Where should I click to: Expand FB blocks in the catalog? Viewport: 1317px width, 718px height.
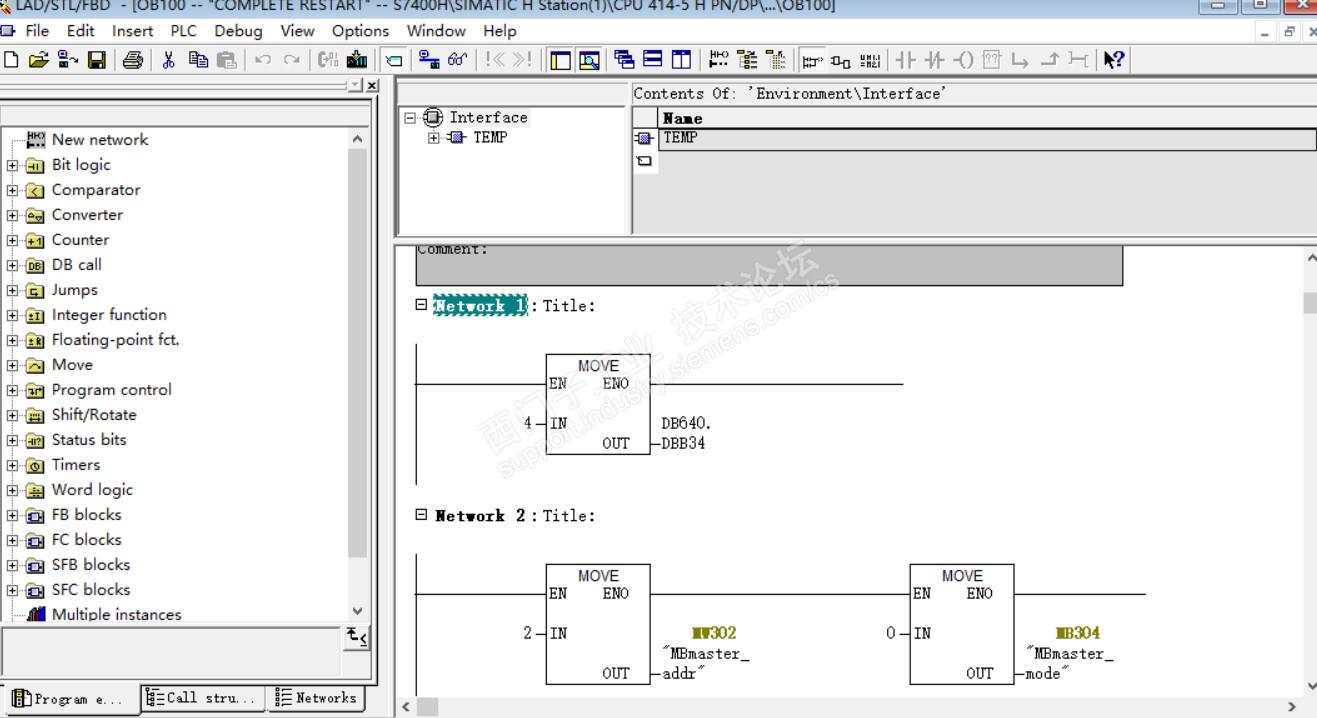[12, 515]
